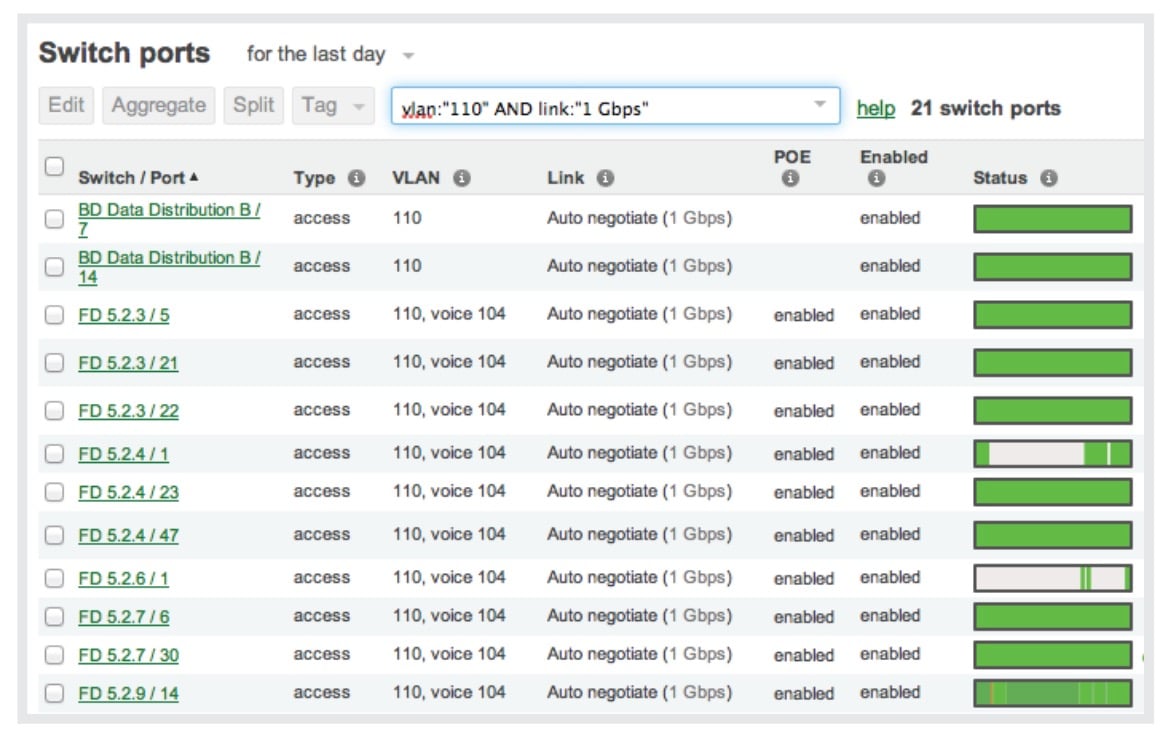This screenshot has height=738, width=1170.
Task: Open the FD 5.2.4 / 47 port link
Action: pyautogui.click(x=128, y=535)
